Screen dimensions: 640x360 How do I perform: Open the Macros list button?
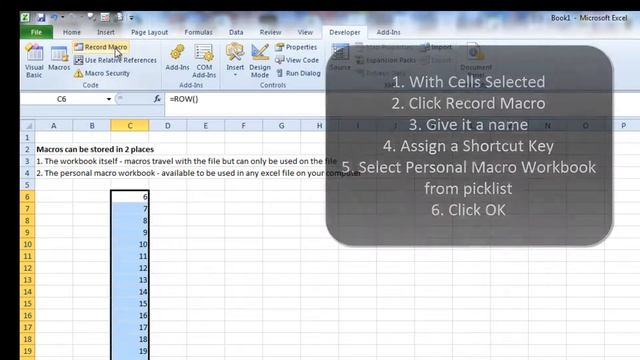point(59,58)
